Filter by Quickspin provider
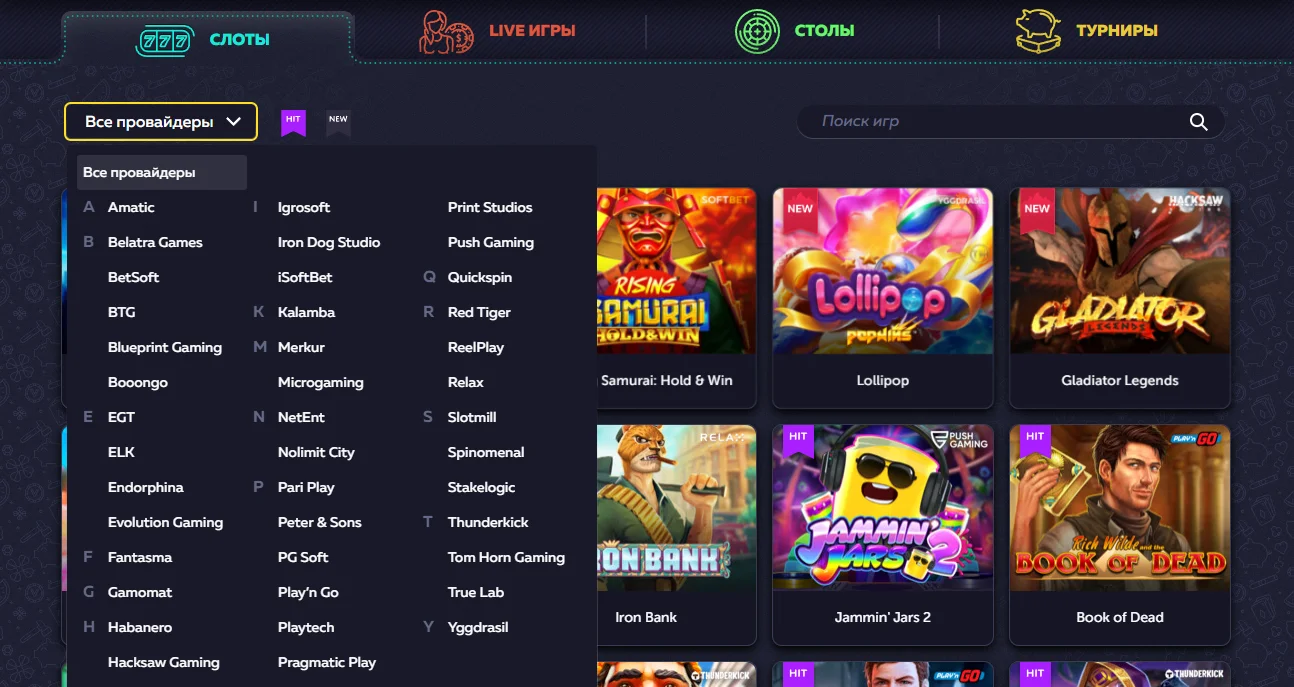Screen dimensions: 1294x687 (x=480, y=277)
